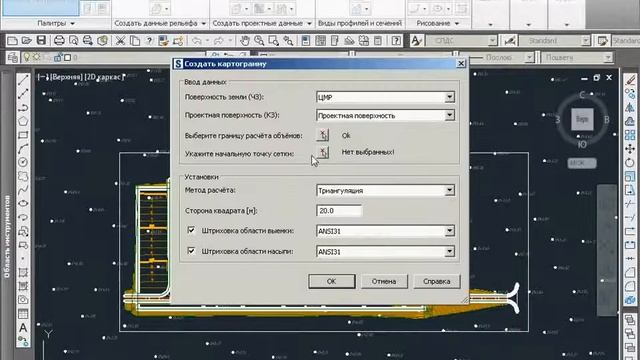Open выемки hatch pattern ANSI31 dropdown
Image resolution: width=640 pixels, height=360 pixels.
pos(449,231)
